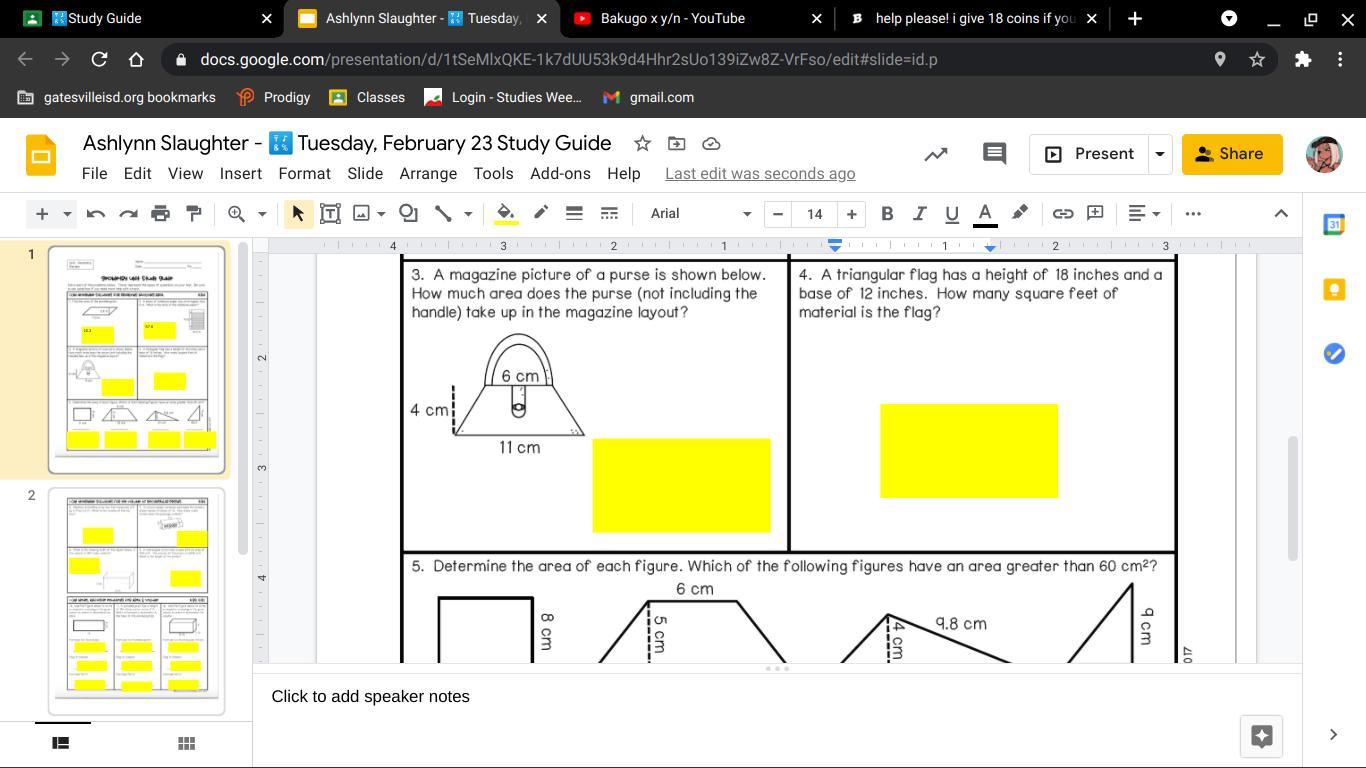The image size is (1366, 768).
Task: Click the Insert image icon
Action: click(x=362, y=213)
